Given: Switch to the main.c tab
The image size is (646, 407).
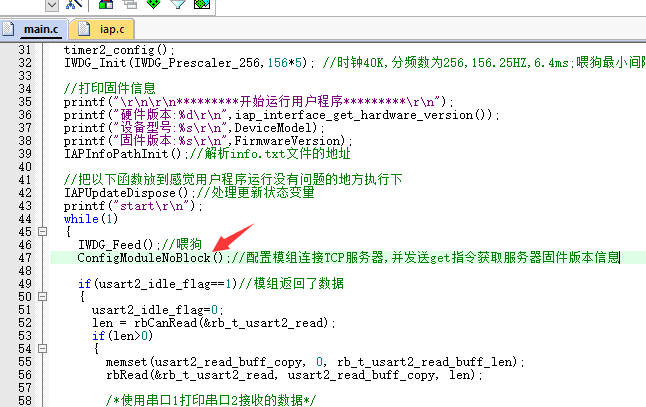Looking at the screenshot, I should click(41, 29).
